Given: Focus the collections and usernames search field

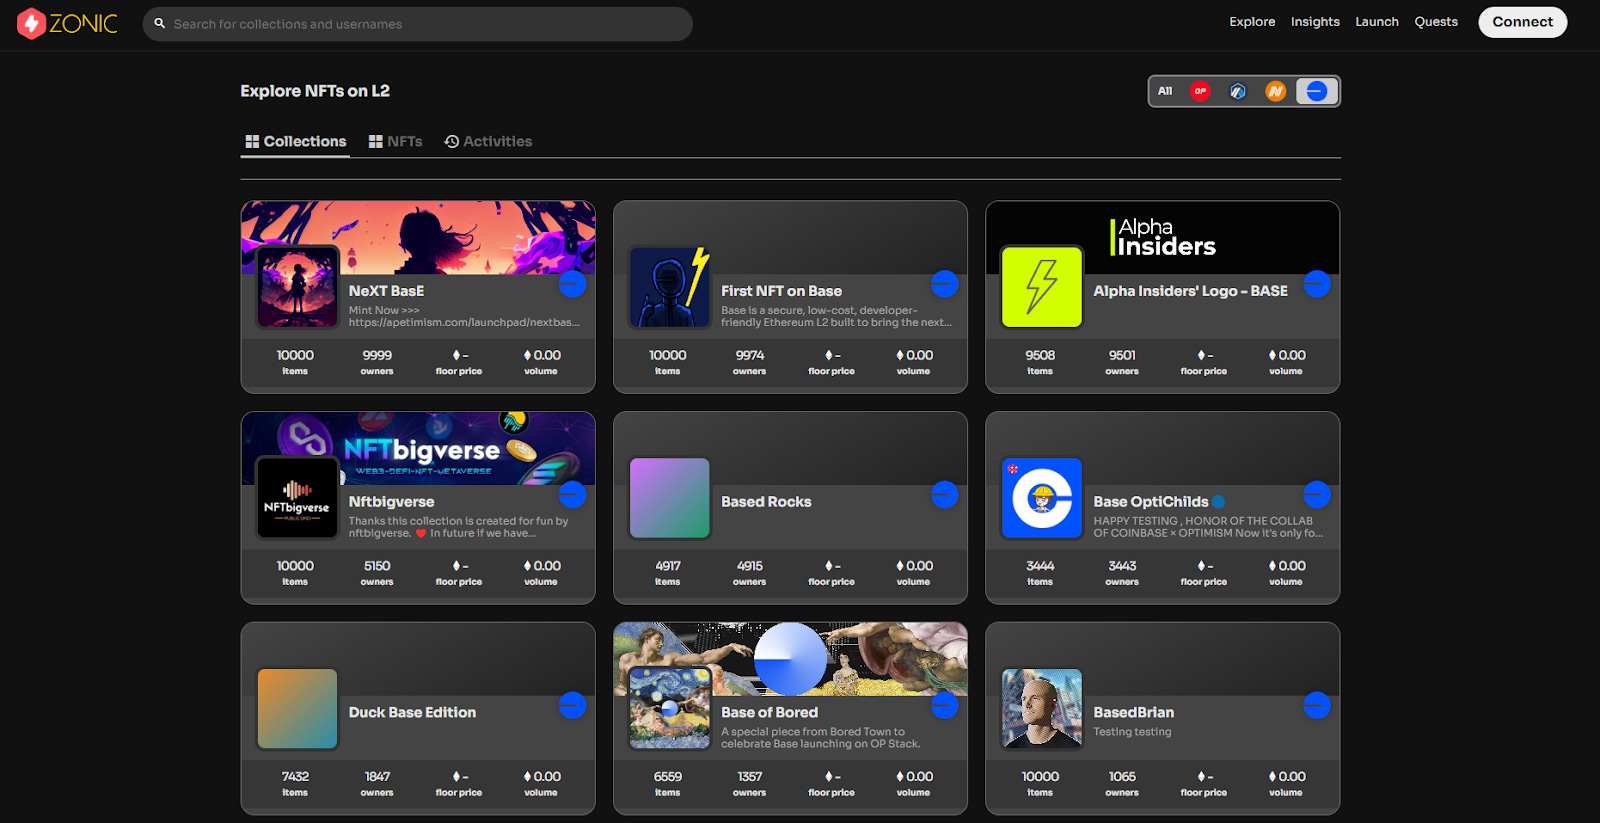Looking at the screenshot, I should click(418, 24).
